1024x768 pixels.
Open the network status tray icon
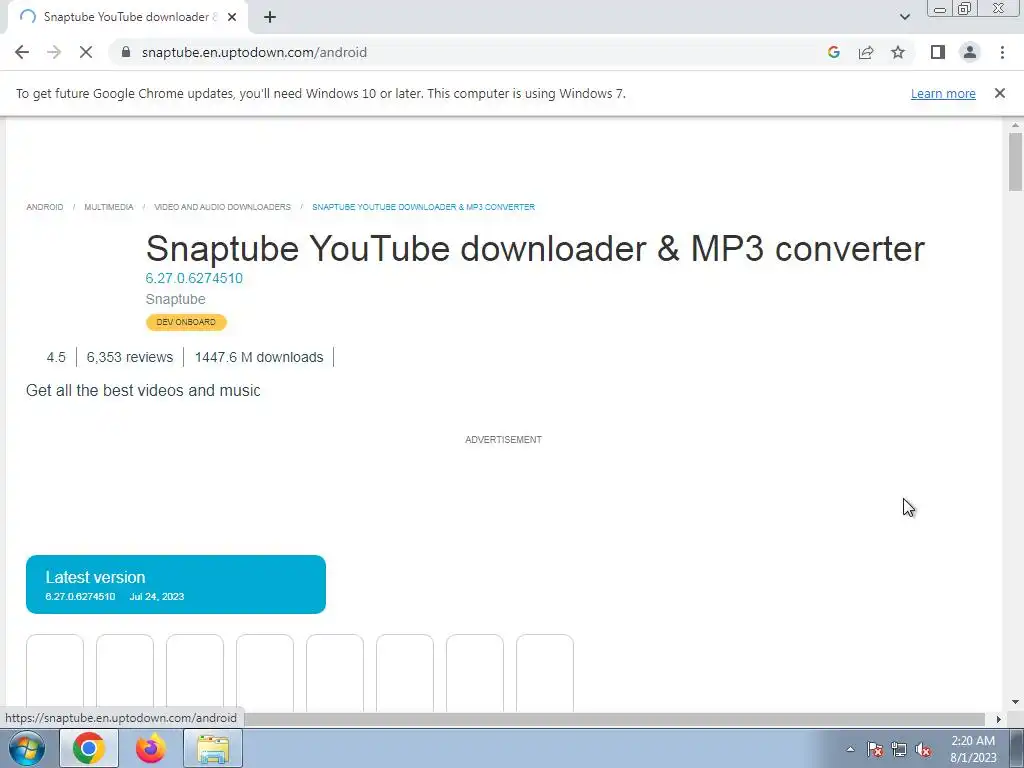coord(899,750)
